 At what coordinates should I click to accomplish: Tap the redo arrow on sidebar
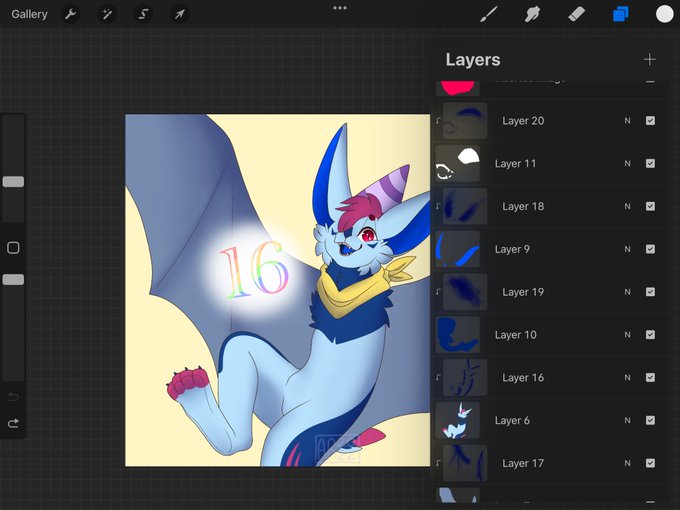[13, 423]
